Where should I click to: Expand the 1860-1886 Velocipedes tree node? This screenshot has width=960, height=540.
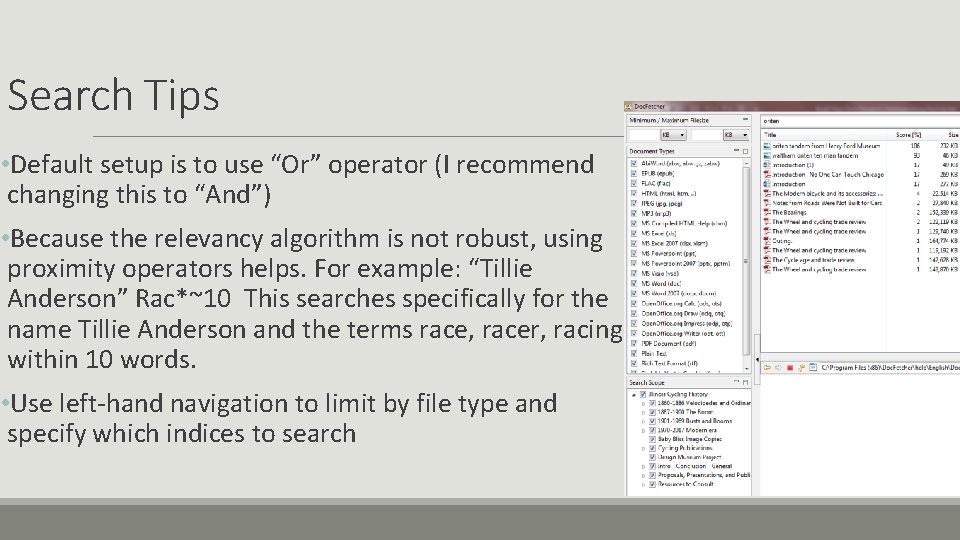[x=643, y=403]
